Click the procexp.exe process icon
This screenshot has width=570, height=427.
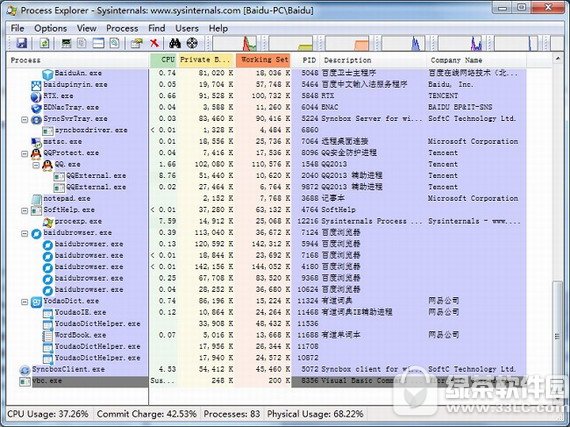(48, 222)
